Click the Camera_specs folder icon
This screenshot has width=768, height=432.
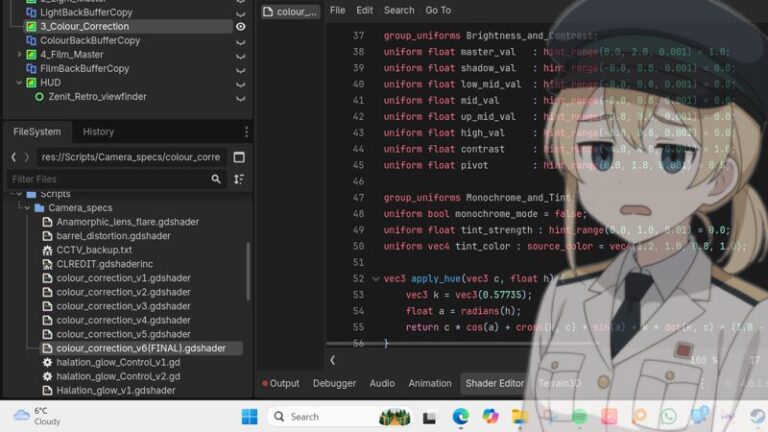pos(40,208)
